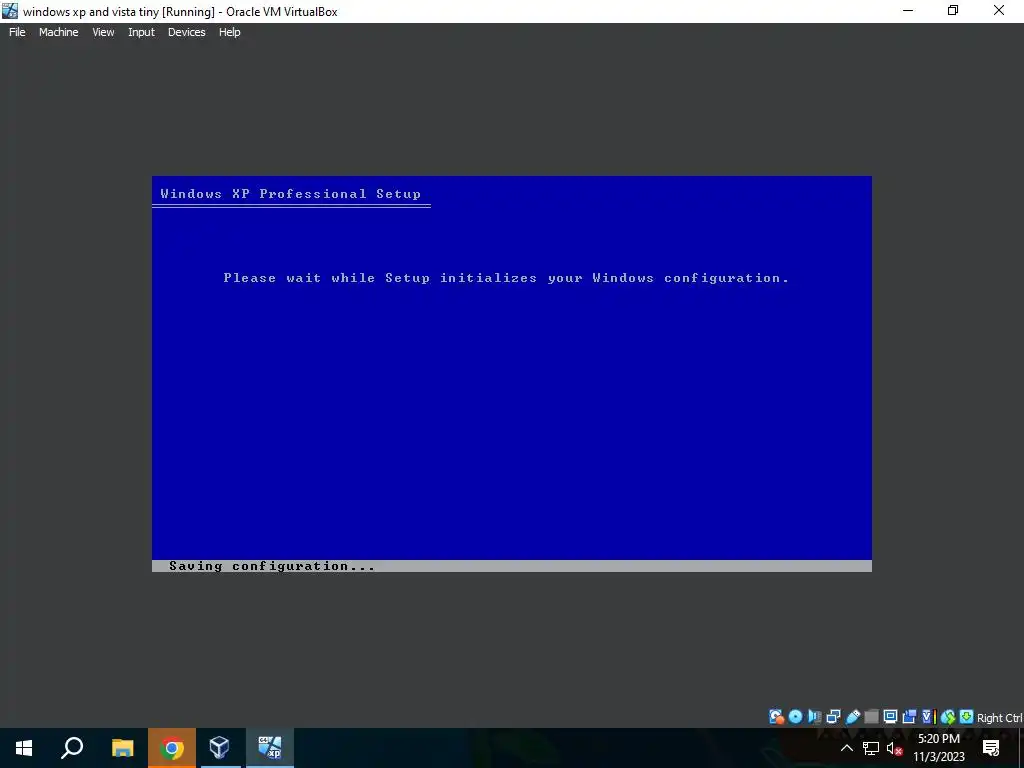Click the mouse integration status icon
This screenshot has height=768, width=1024.
pyautogui.click(x=948, y=717)
